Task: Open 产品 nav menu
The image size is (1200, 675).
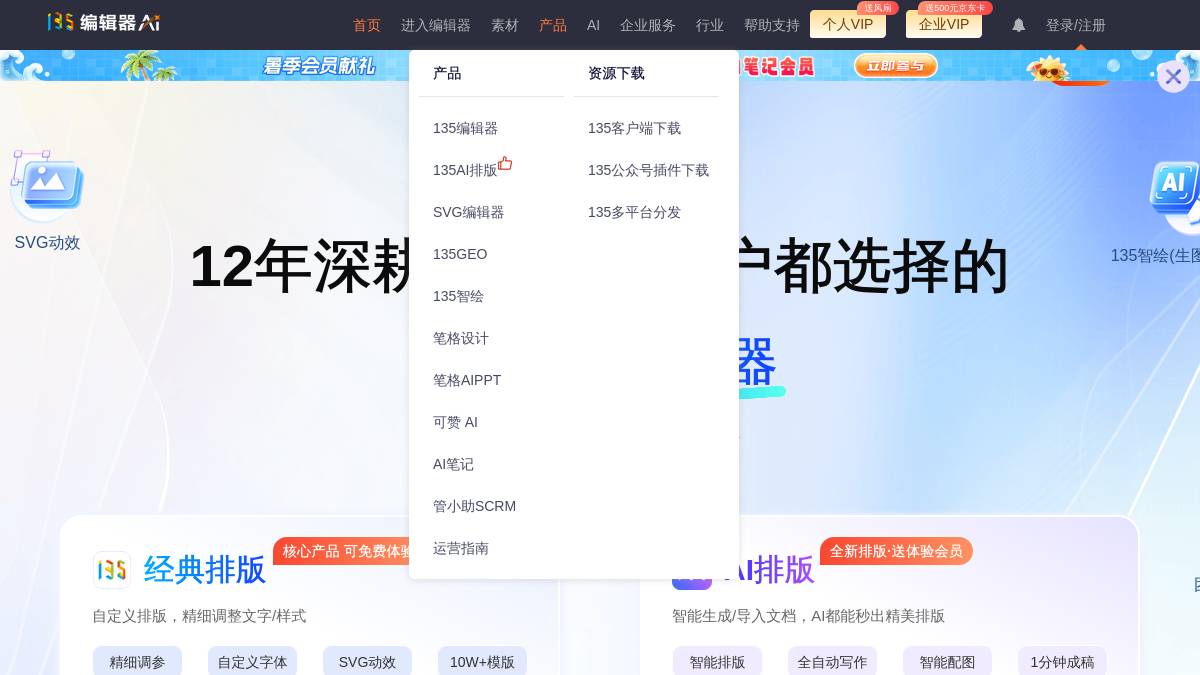Action: [553, 25]
